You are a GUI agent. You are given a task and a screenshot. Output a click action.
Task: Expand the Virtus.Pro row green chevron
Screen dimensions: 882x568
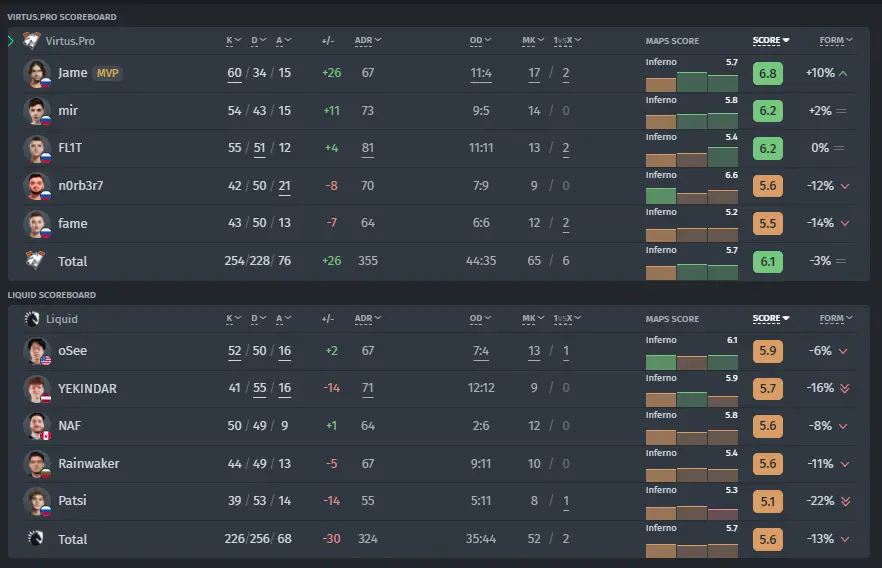point(11,40)
